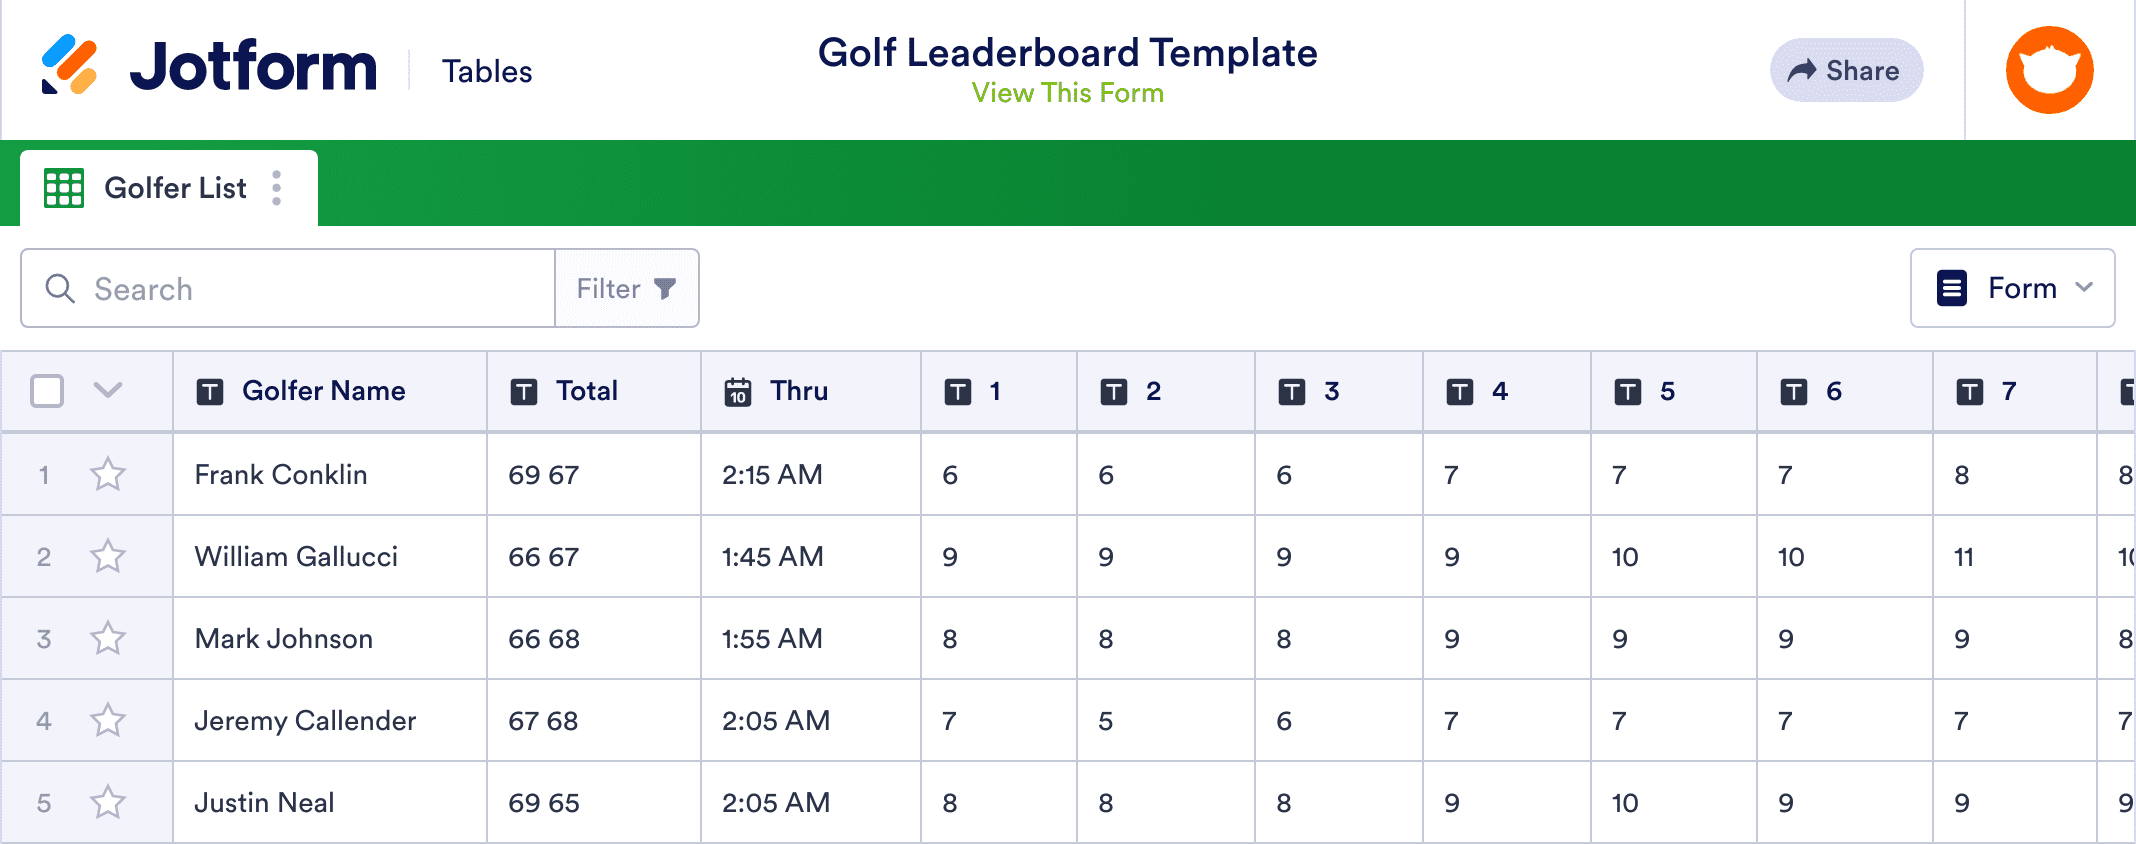
Task: Click the Thru column calendar icon
Action: (738, 391)
